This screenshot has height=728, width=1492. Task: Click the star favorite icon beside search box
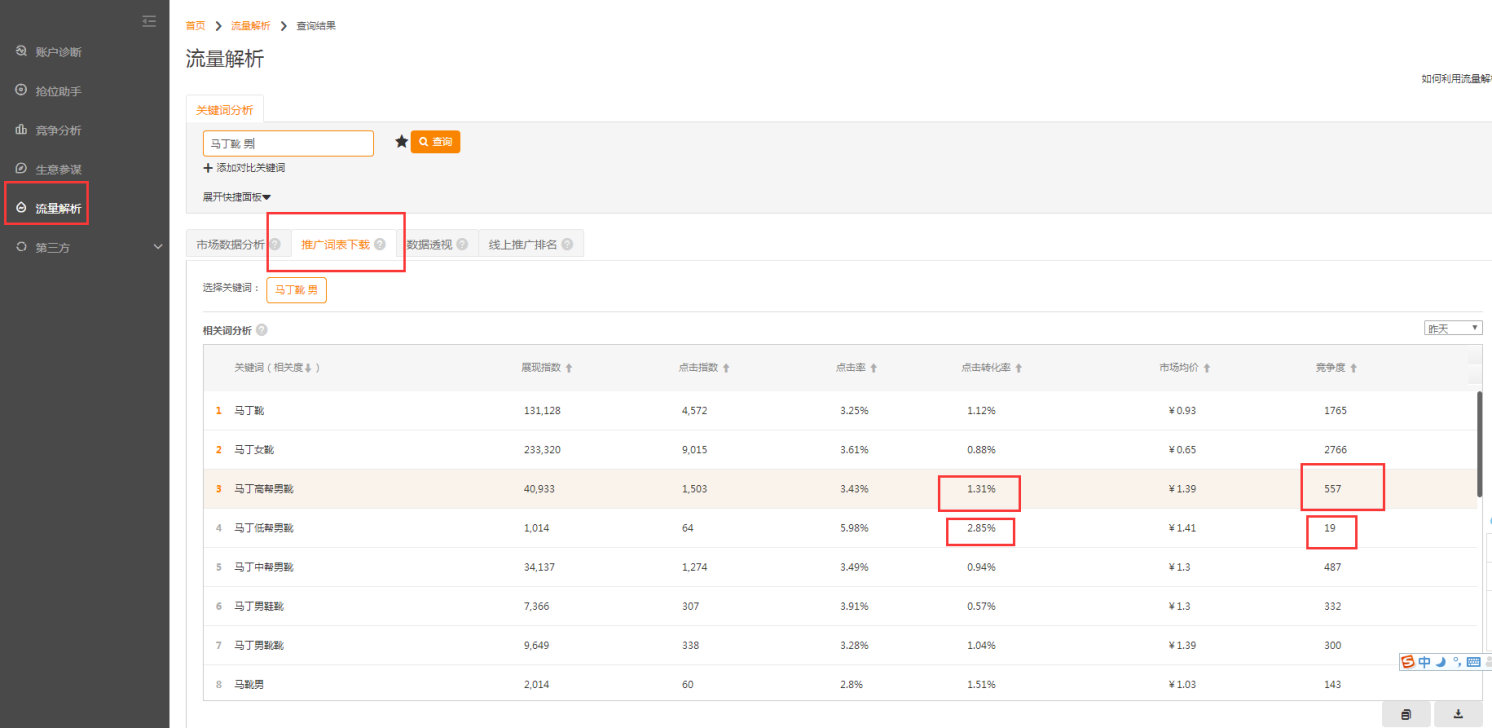[x=401, y=142]
